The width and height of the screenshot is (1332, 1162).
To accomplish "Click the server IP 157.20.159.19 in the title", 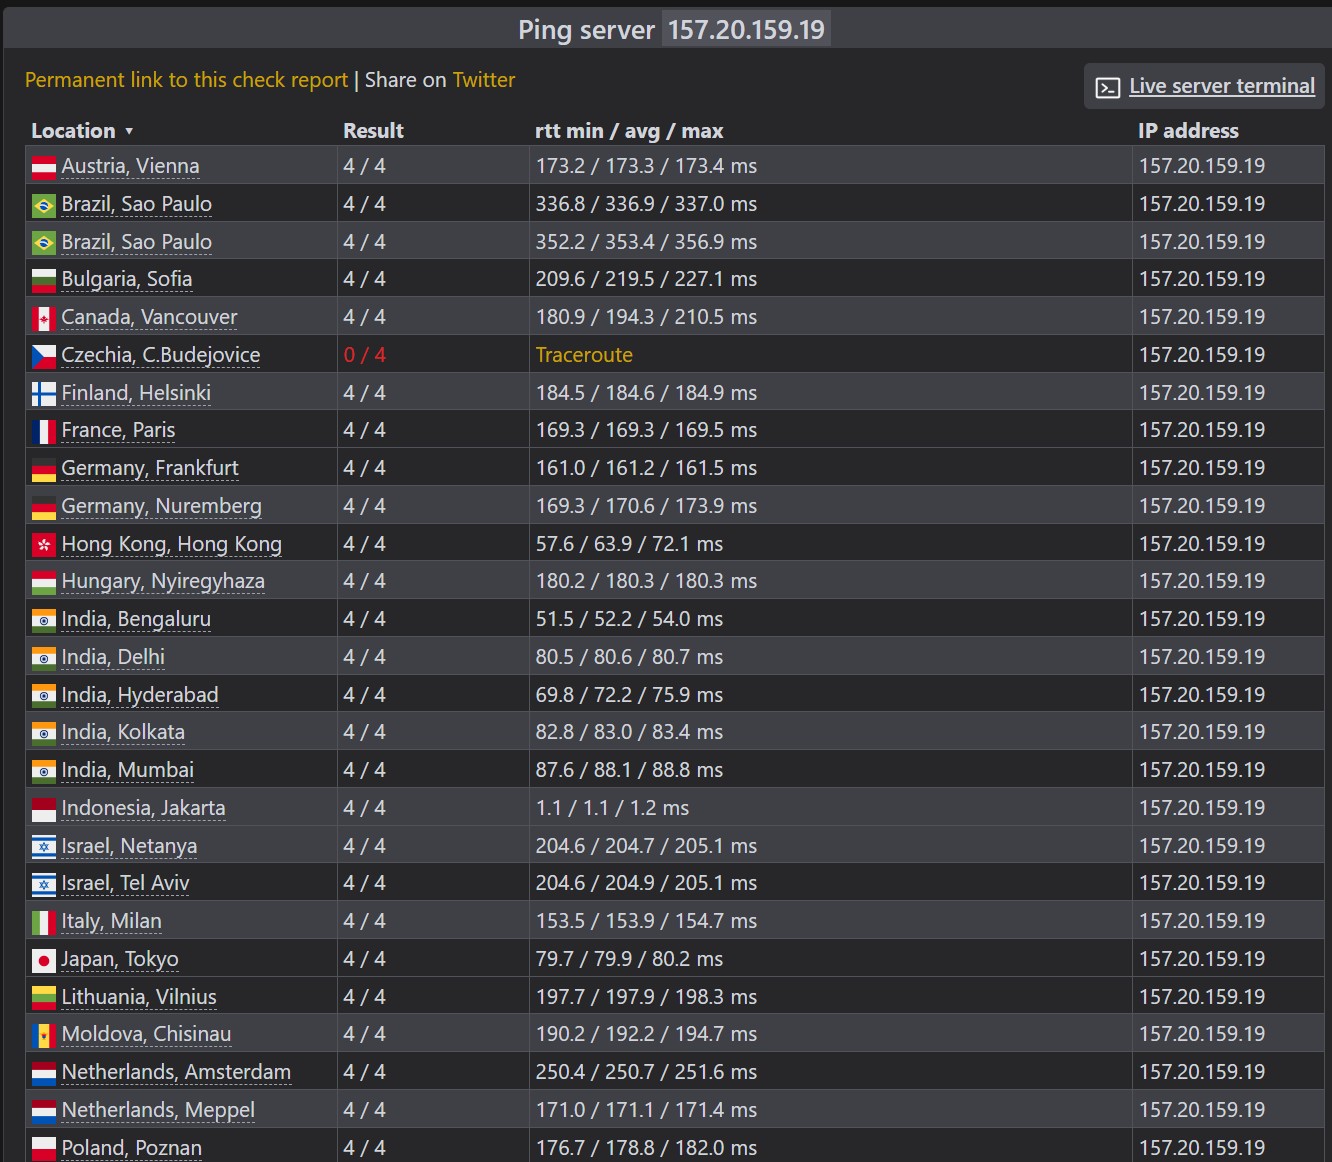I will click(x=746, y=29).
